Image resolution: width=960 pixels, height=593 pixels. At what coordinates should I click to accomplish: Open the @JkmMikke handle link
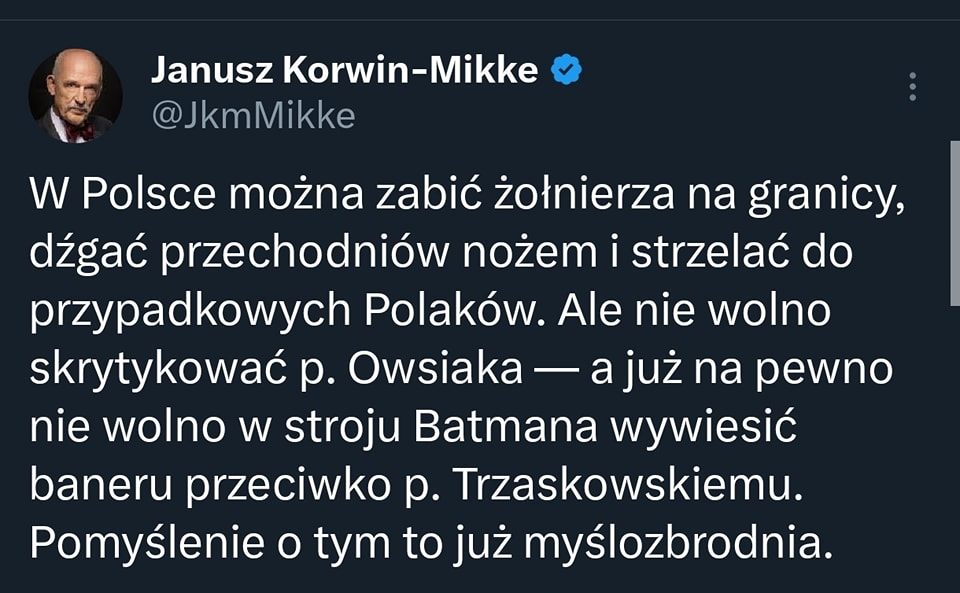tap(253, 116)
